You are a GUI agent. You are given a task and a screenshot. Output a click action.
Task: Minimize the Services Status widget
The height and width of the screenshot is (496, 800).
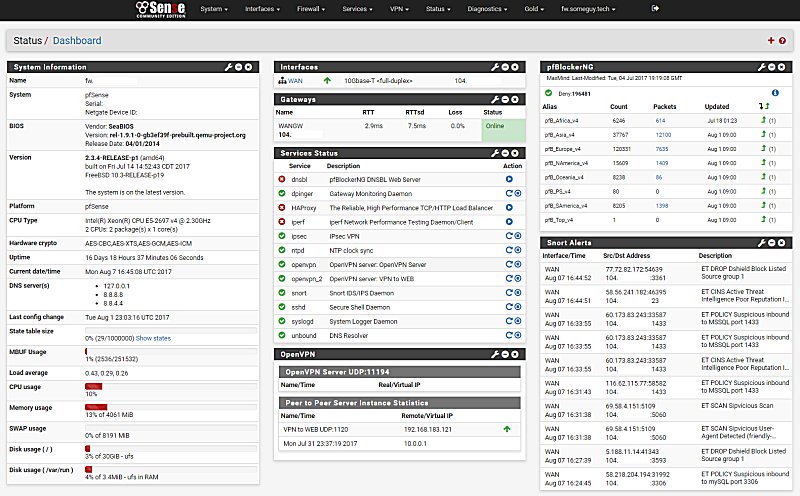[x=505, y=153]
